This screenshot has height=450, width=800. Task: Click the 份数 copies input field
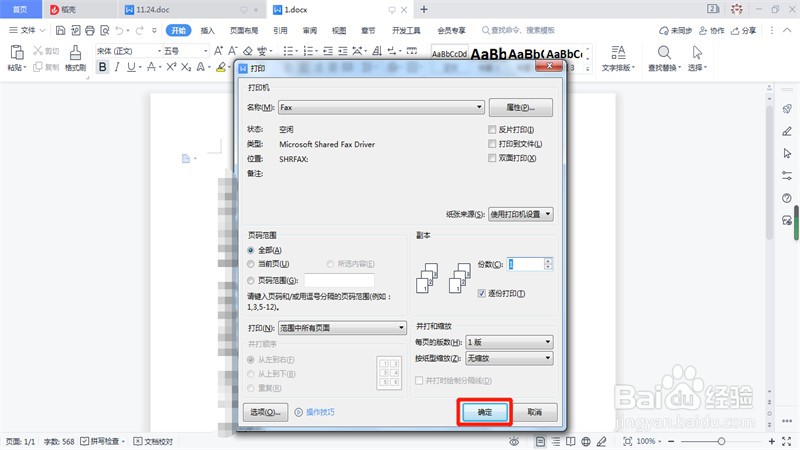tap(526, 264)
